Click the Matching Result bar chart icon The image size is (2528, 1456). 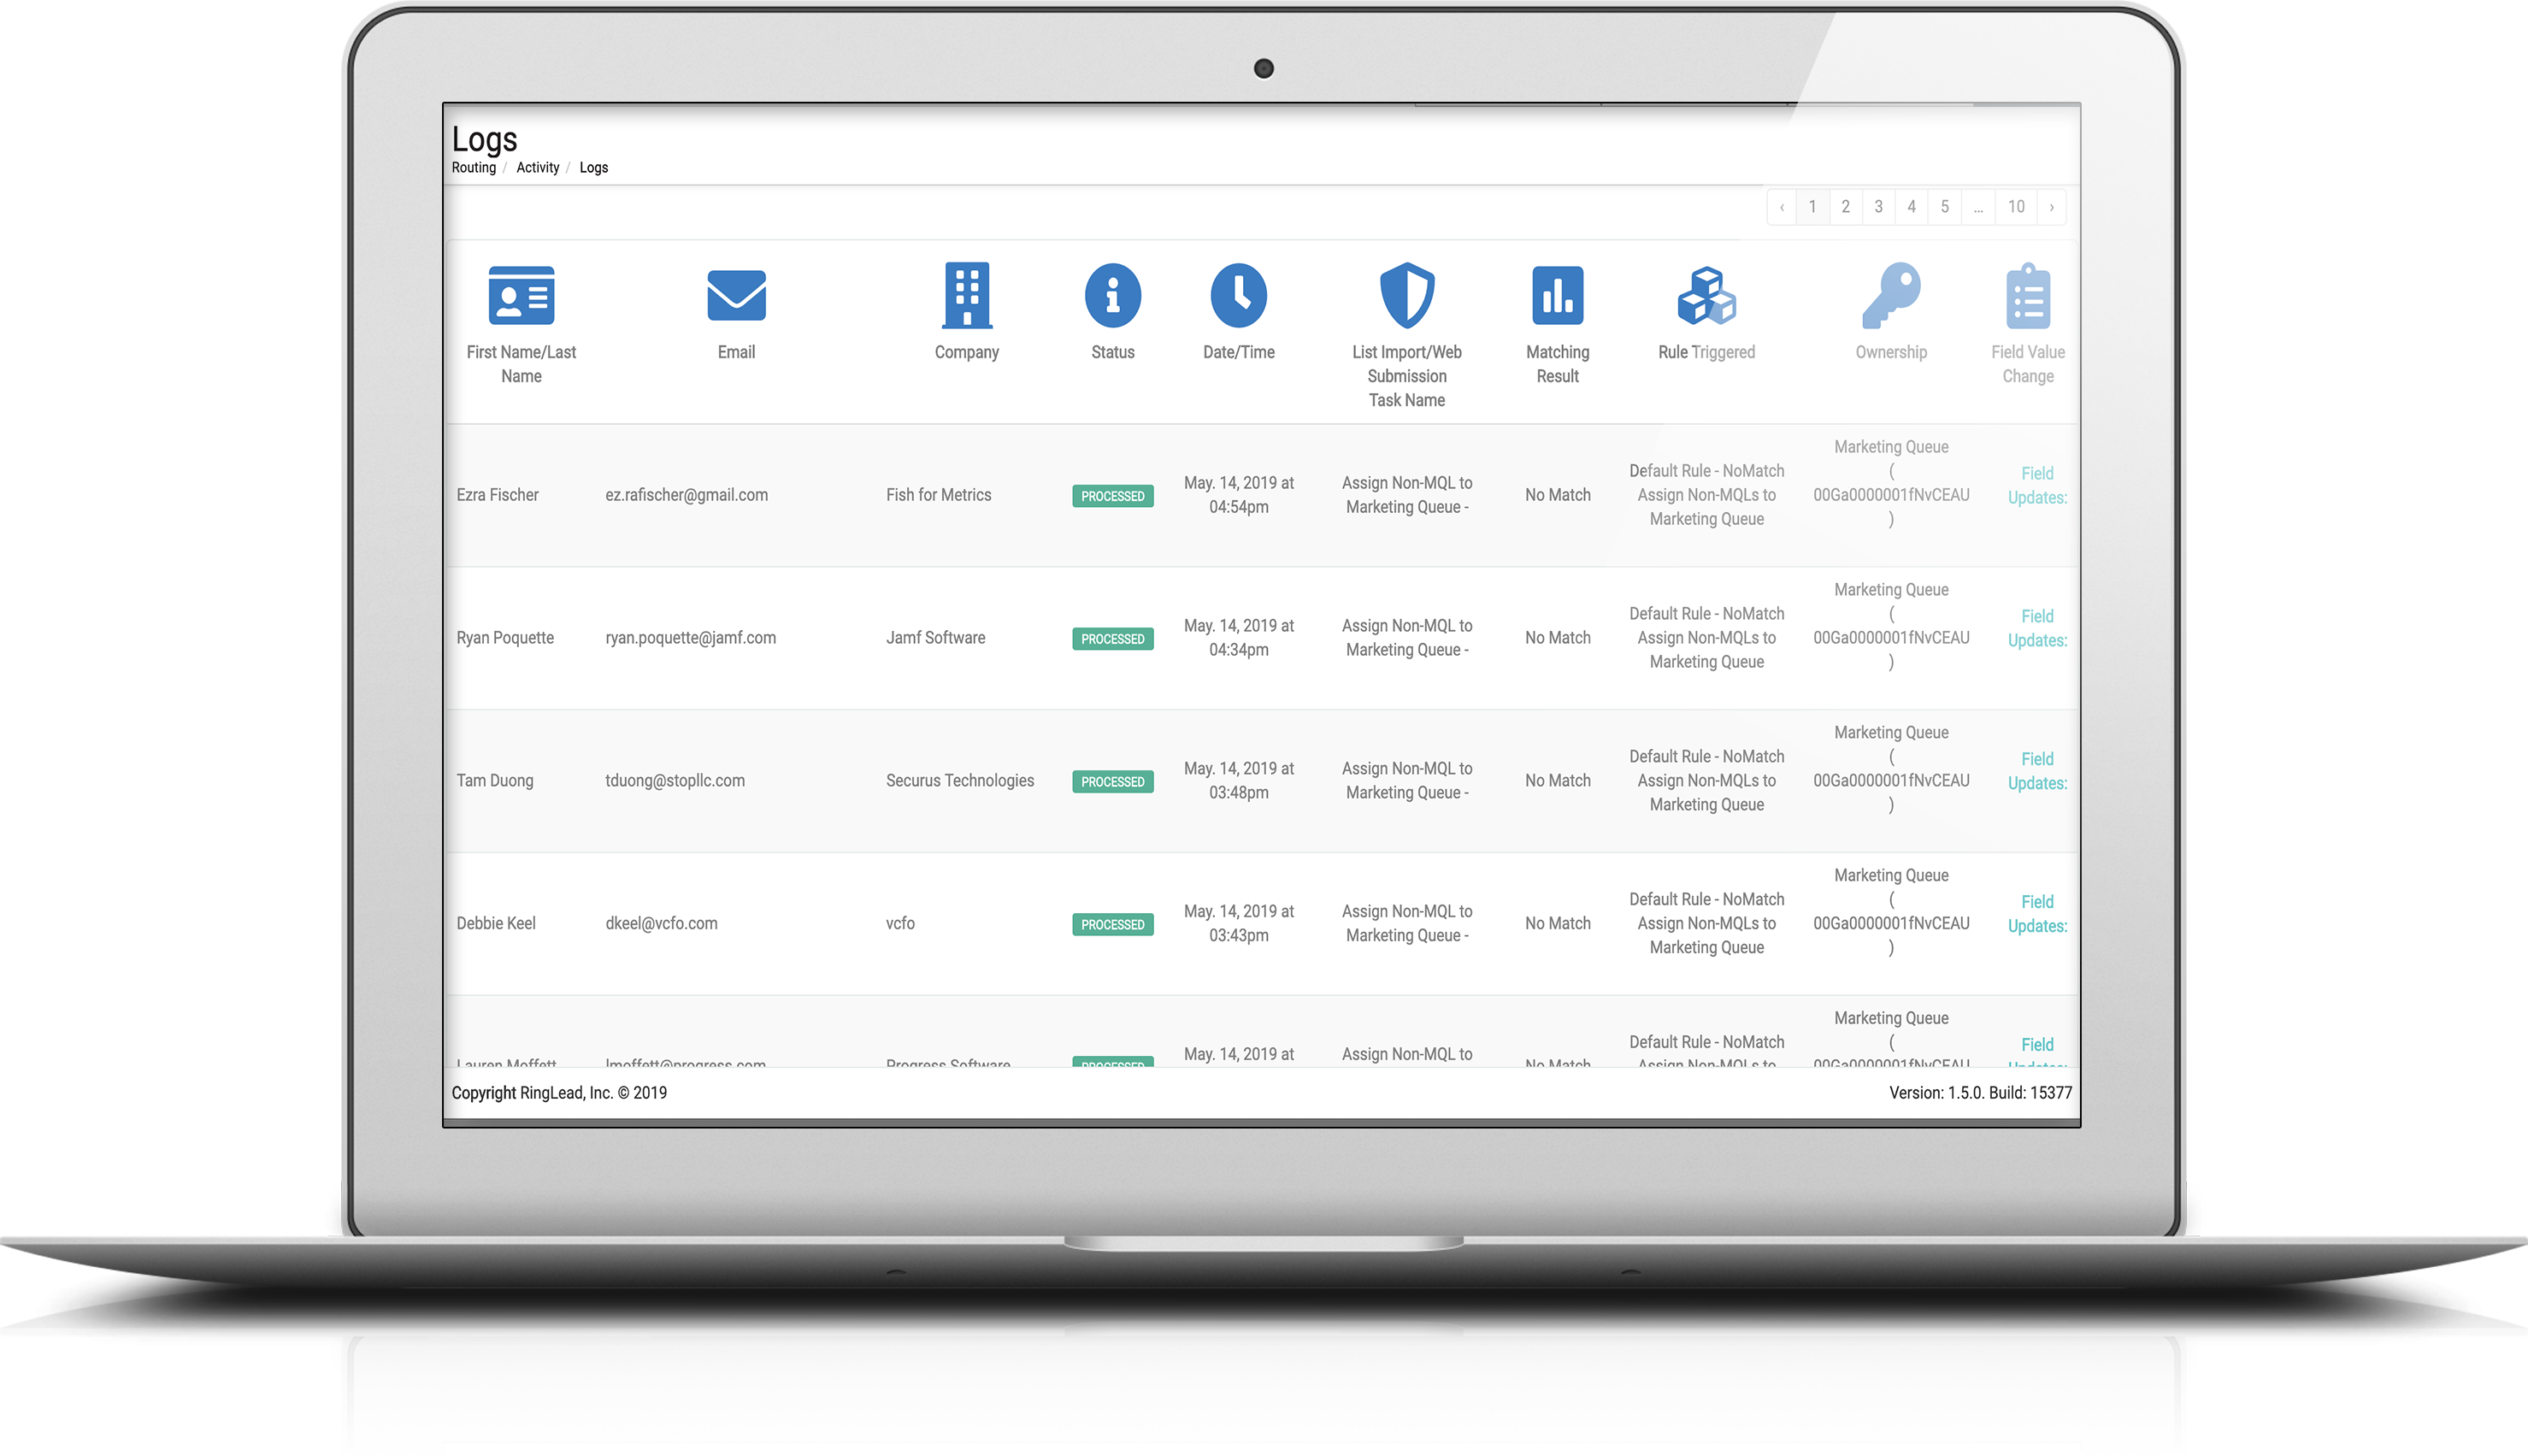tap(1557, 295)
